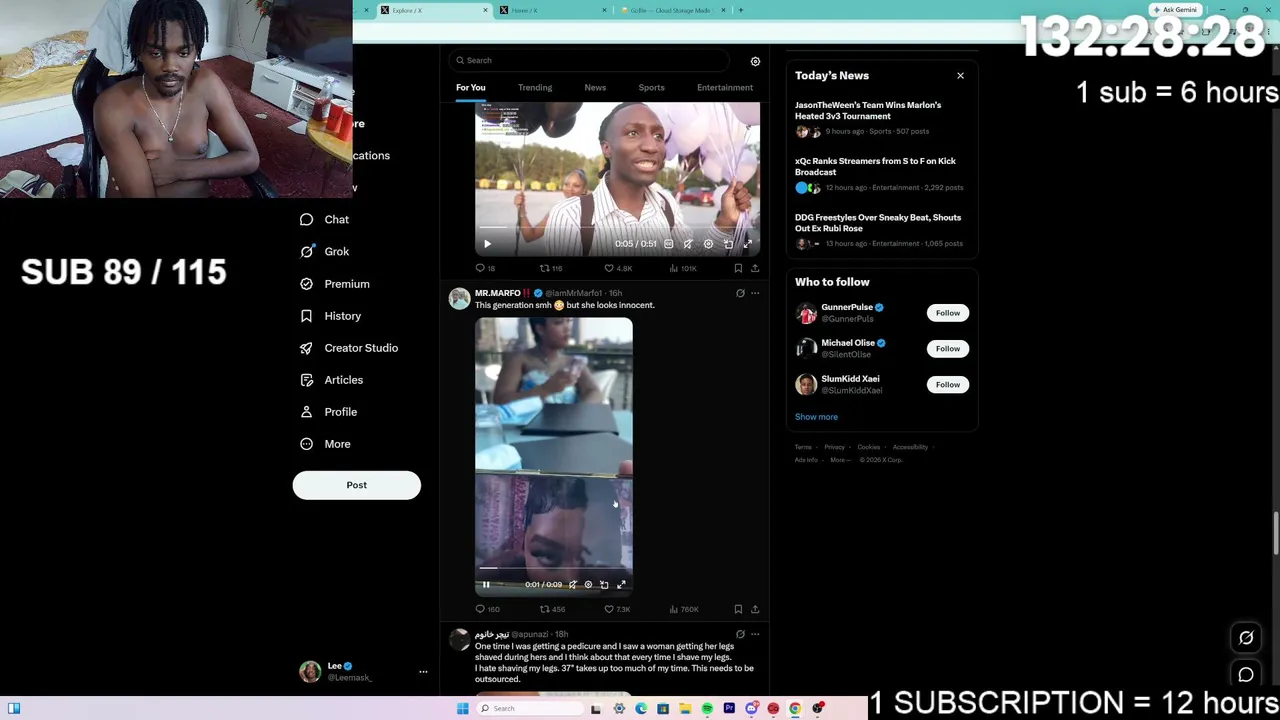Image resolution: width=1280 pixels, height=720 pixels.
Task: Select the For You tab
Action: pyautogui.click(x=470, y=88)
